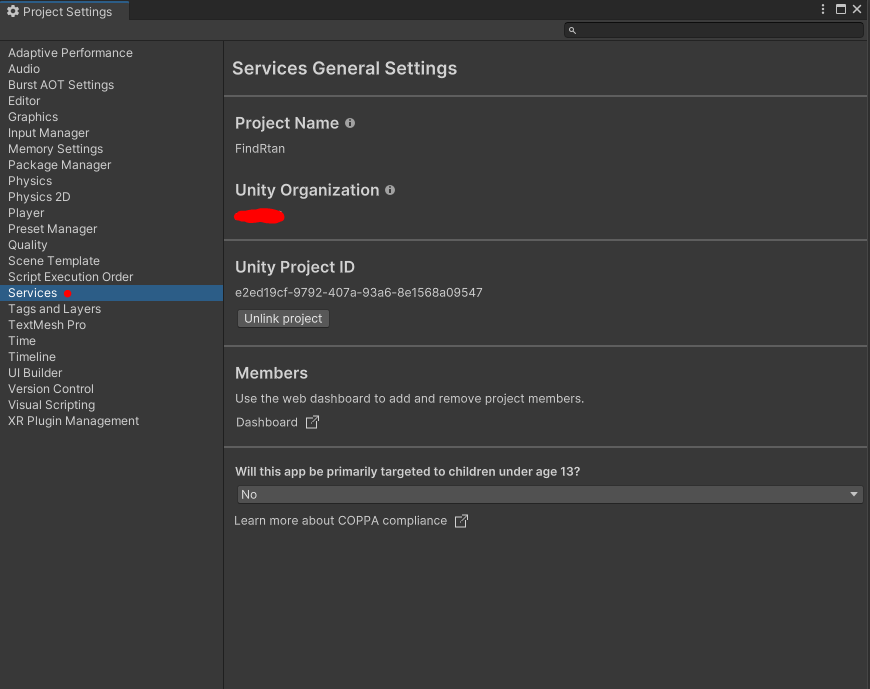Click the Unity Organization info icon
The height and width of the screenshot is (689, 870).
click(x=390, y=190)
